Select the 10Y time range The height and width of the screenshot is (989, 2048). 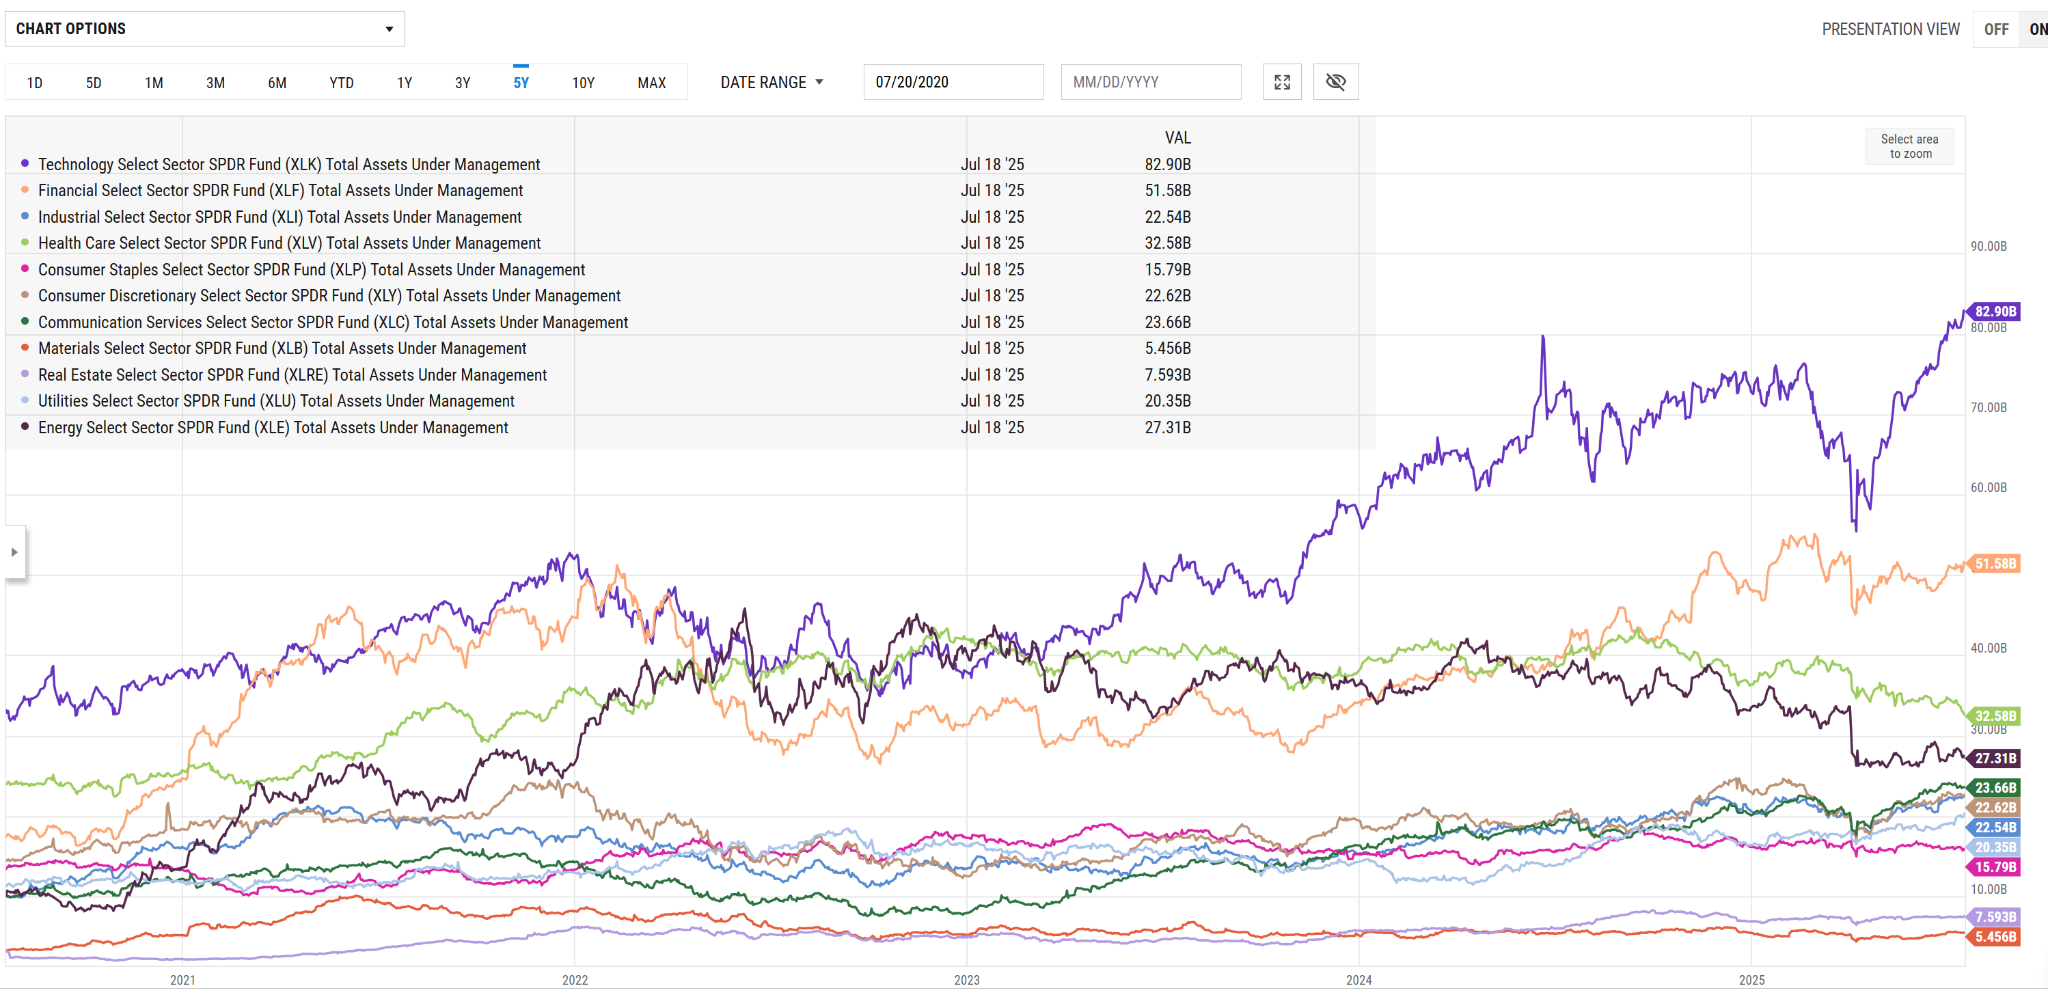(583, 83)
